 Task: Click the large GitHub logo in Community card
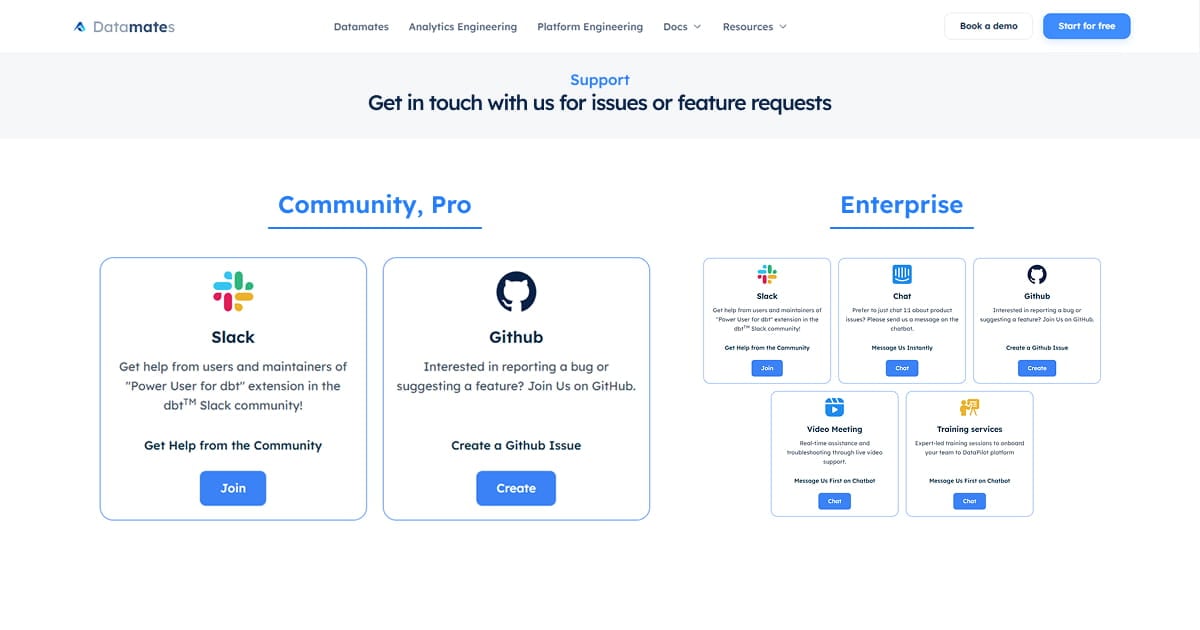tap(516, 291)
